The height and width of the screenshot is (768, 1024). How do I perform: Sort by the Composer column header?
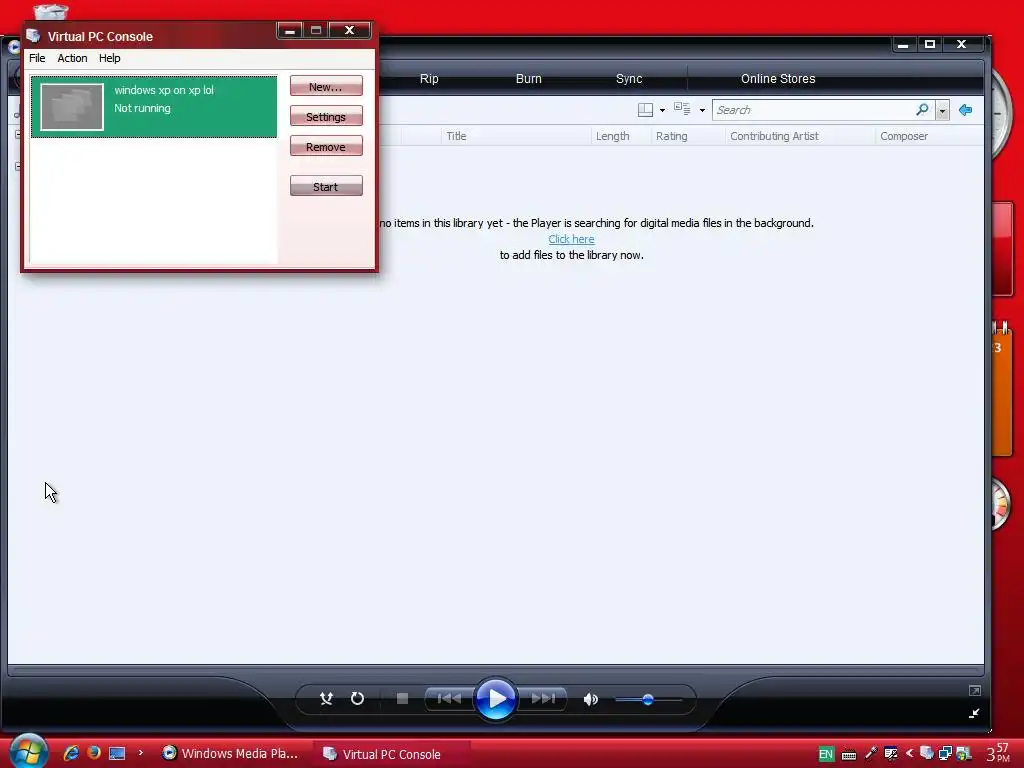(904, 136)
